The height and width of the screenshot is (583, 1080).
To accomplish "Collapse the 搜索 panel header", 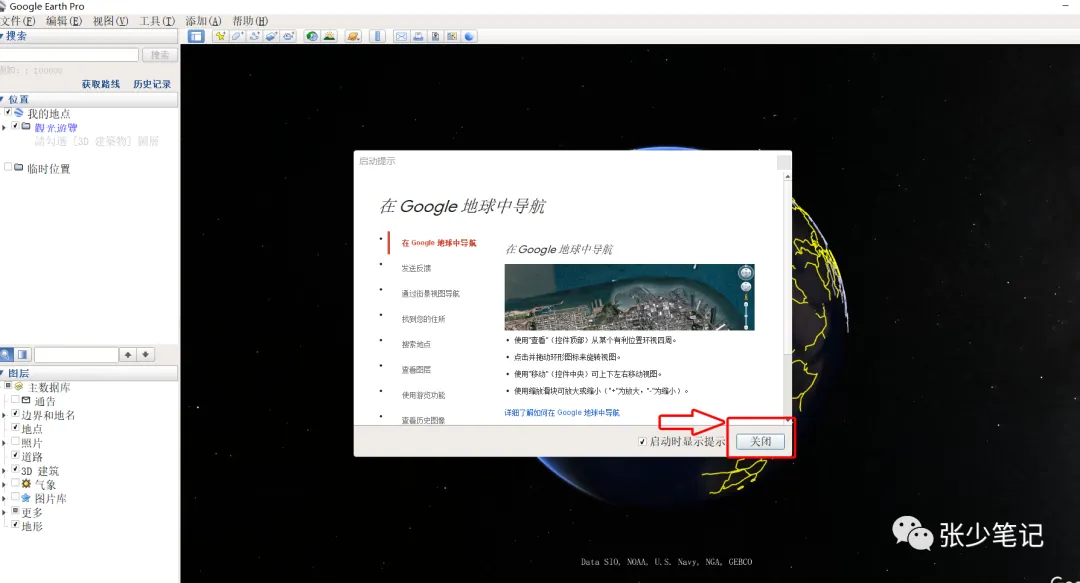I will tap(89, 36).
